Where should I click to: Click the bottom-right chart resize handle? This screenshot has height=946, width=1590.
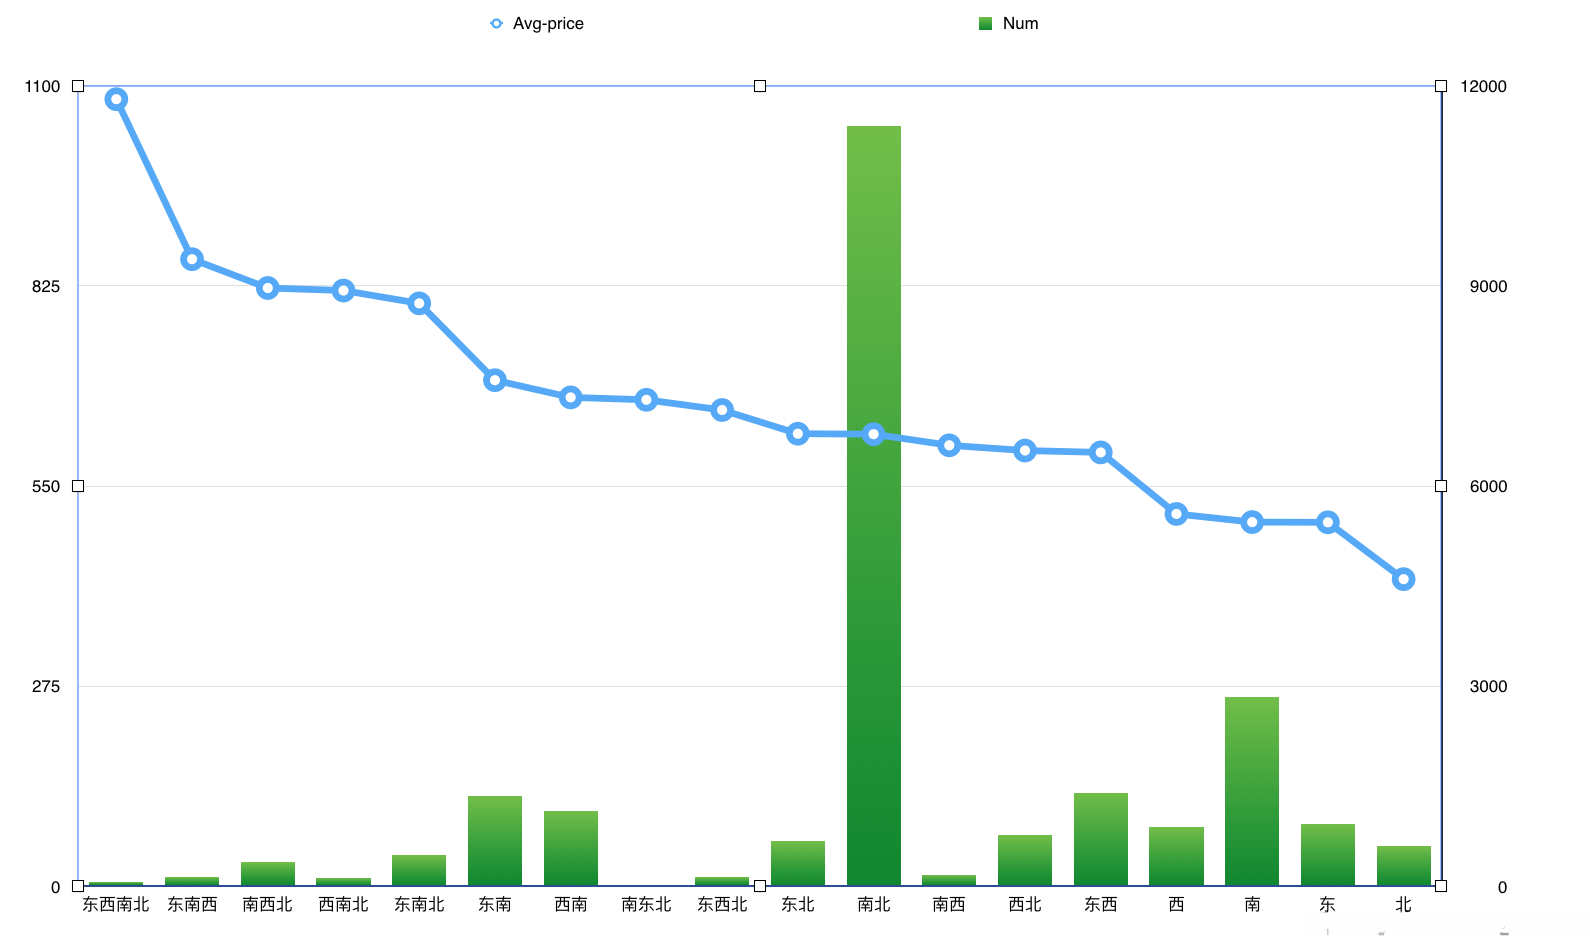click(x=1441, y=886)
